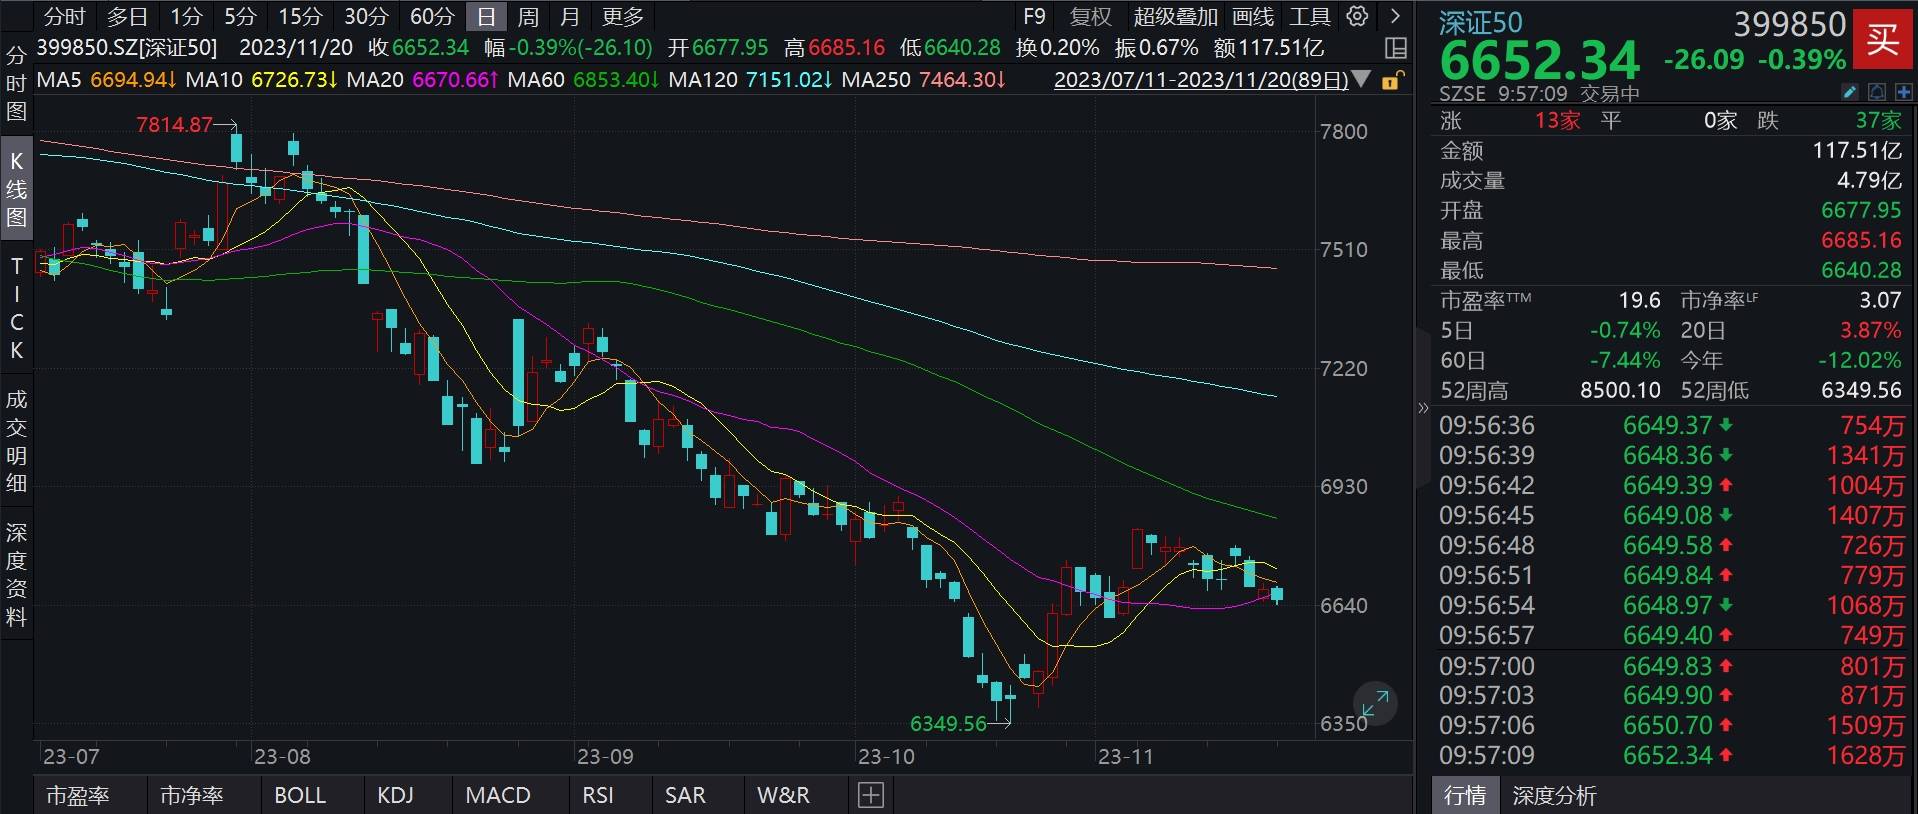Screen dimensions: 1918x814
Task: Collapse the right quote panel
Action: 1423,407
